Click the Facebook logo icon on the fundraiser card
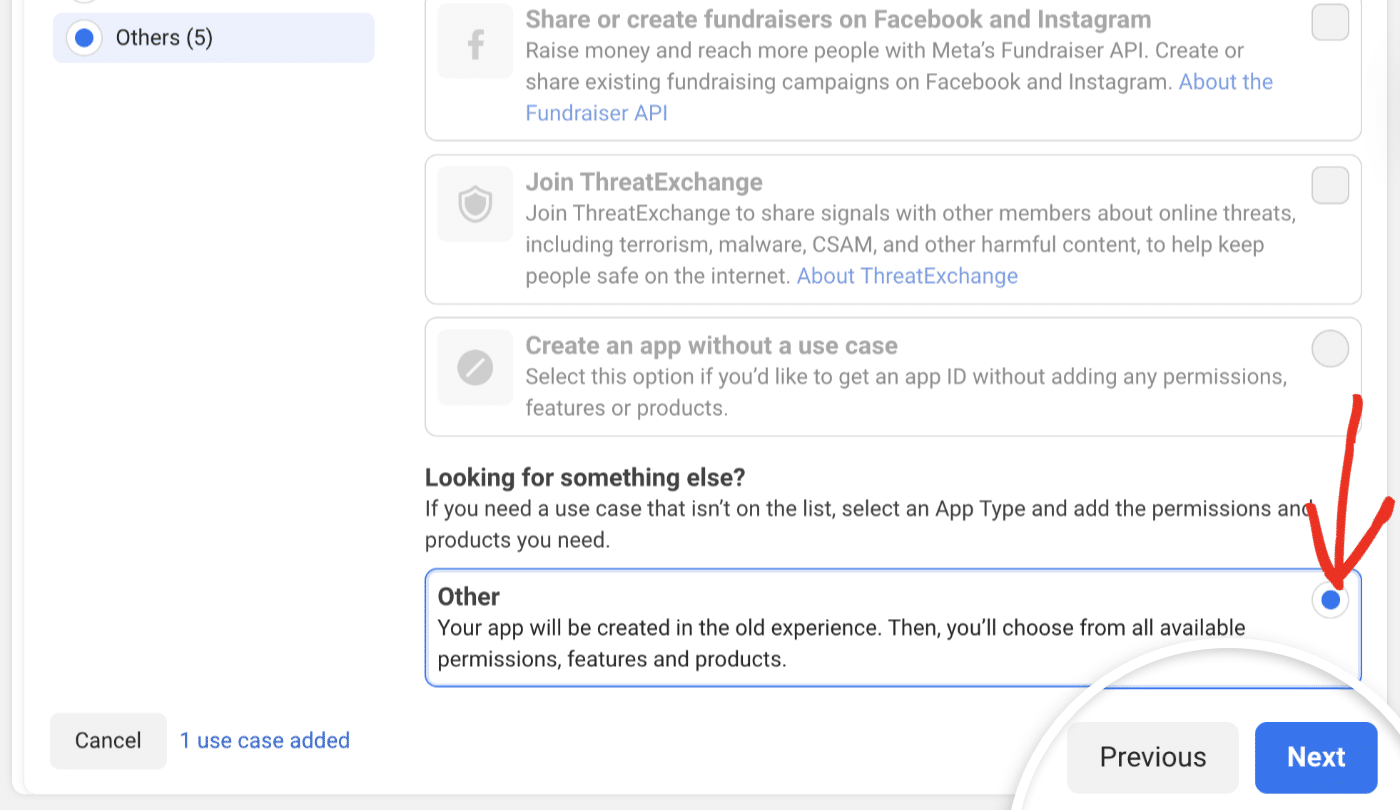The height and width of the screenshot is (810, 1400). tap(474, 41)
